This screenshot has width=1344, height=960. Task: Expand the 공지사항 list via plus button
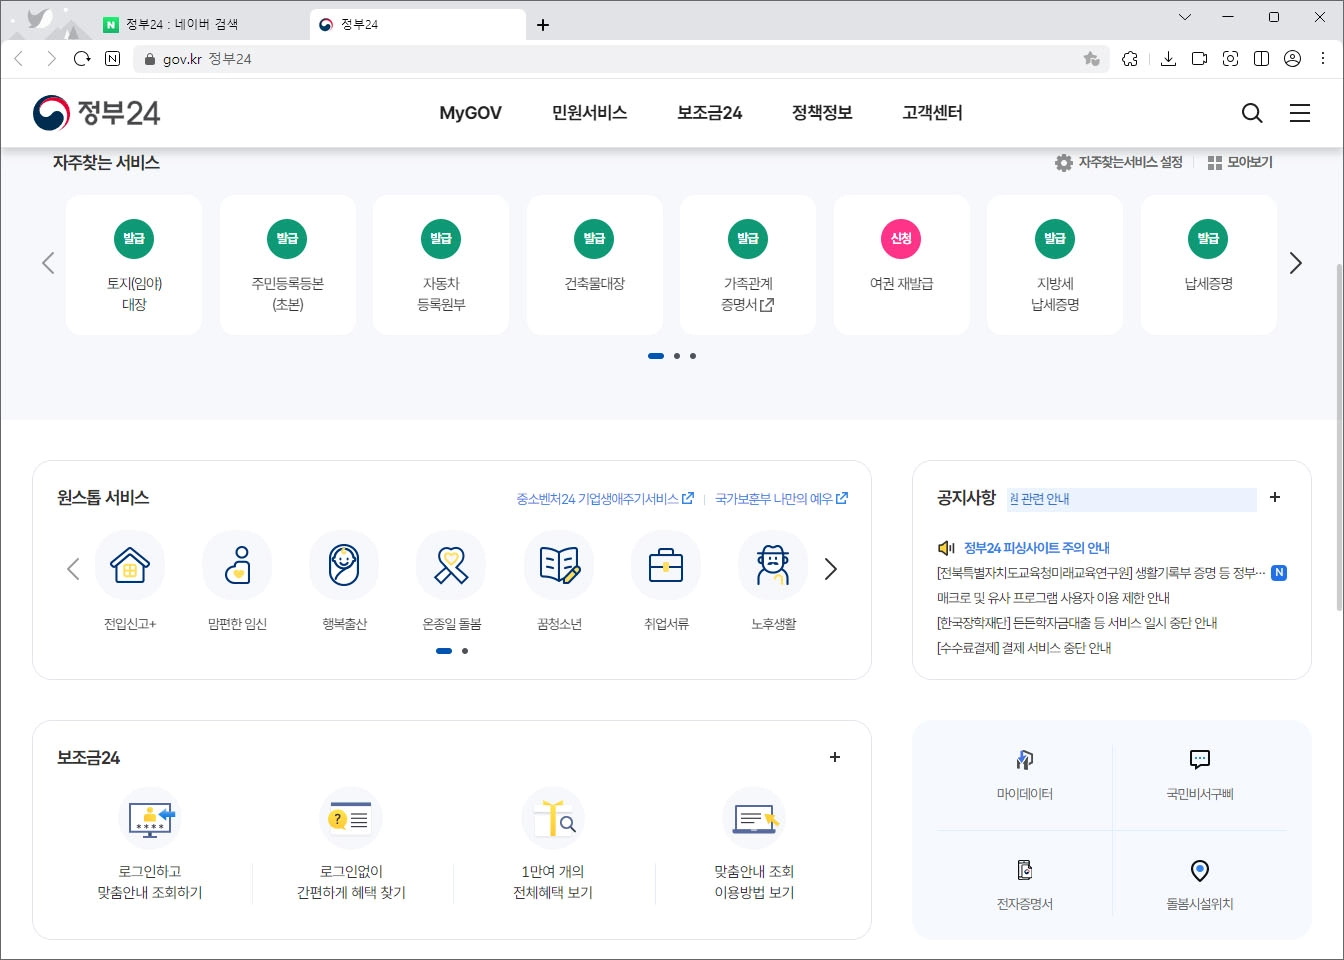coord(1275,496)
